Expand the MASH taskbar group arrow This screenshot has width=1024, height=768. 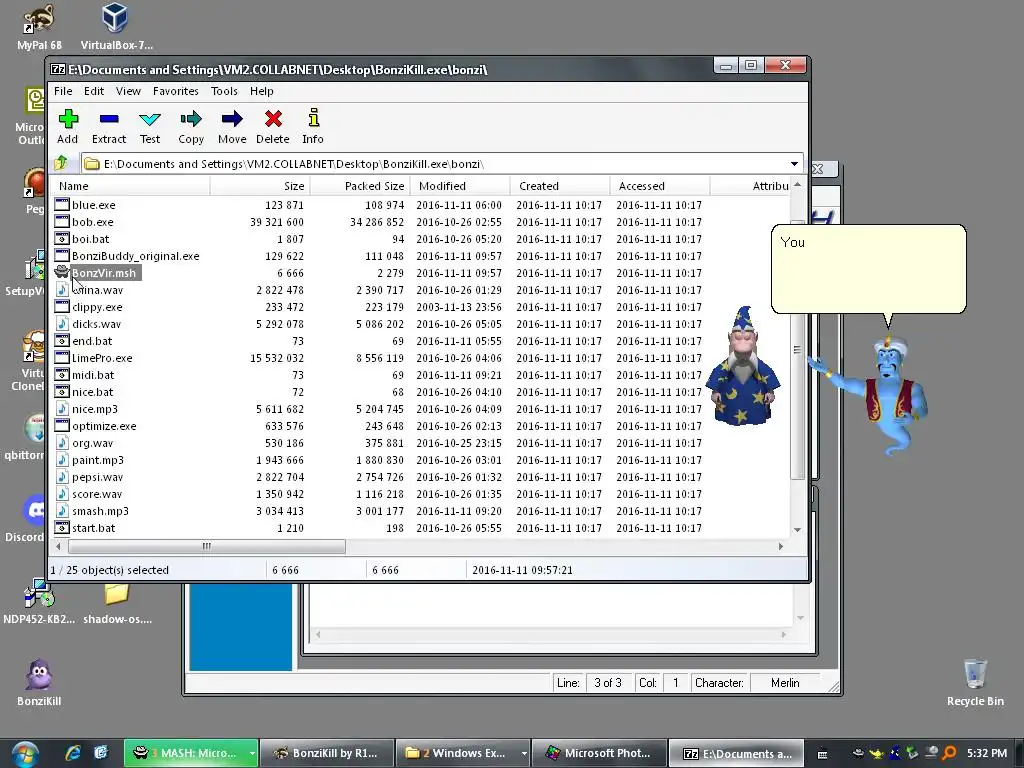[x=252, y=753]
